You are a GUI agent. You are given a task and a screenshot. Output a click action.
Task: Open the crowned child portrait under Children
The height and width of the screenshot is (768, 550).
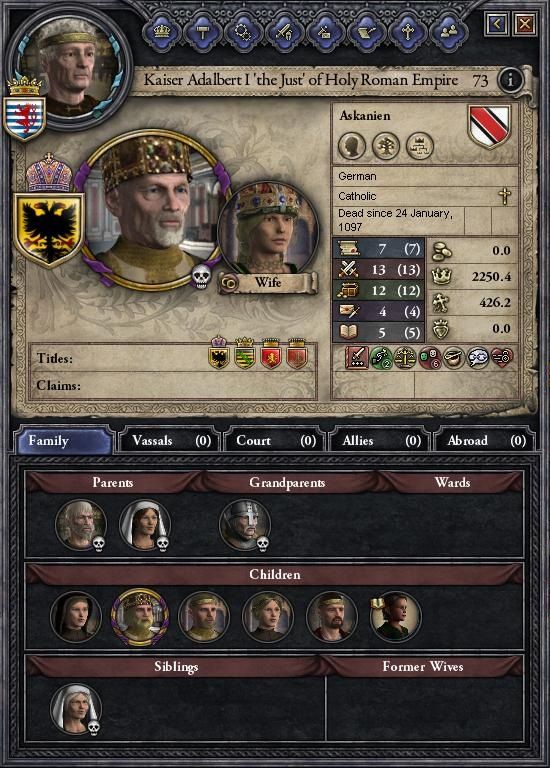140,616
